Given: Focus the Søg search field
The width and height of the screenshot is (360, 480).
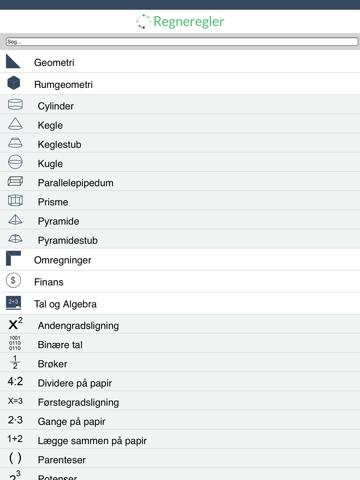Looking at the screenshot, I should click(x=182, y=42).
